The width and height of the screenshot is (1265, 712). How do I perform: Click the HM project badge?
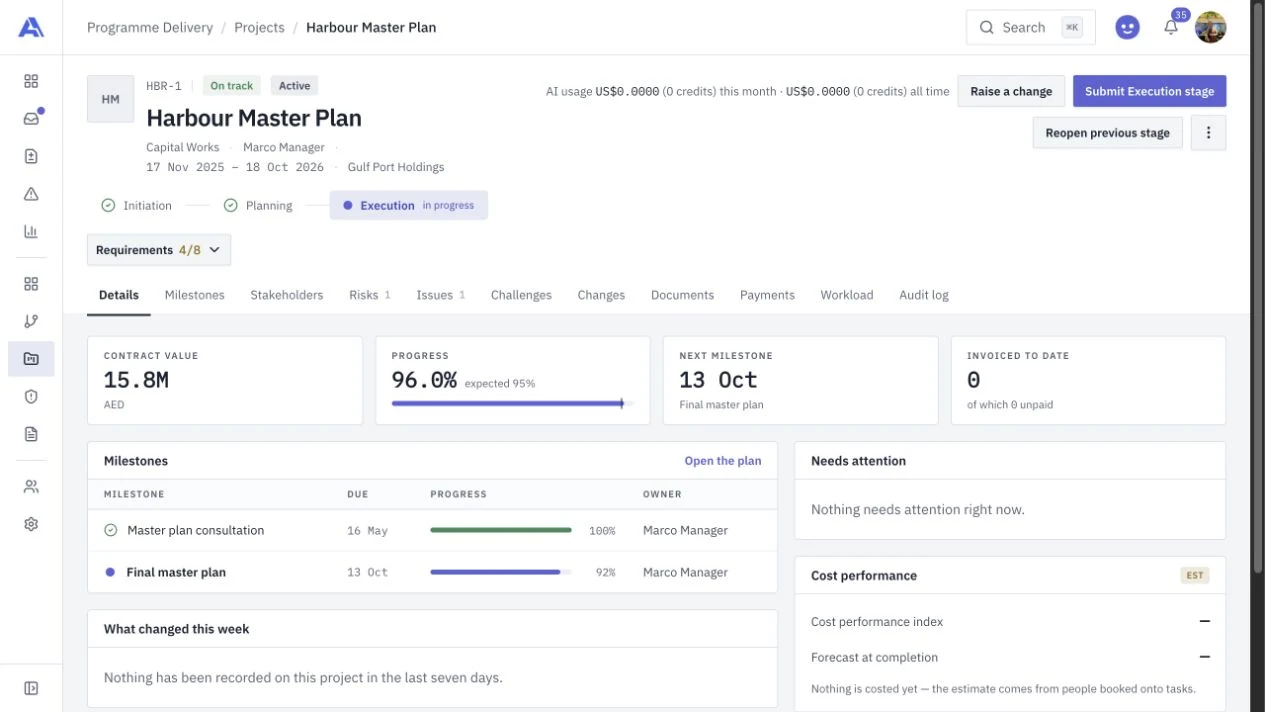coord(111,99)
